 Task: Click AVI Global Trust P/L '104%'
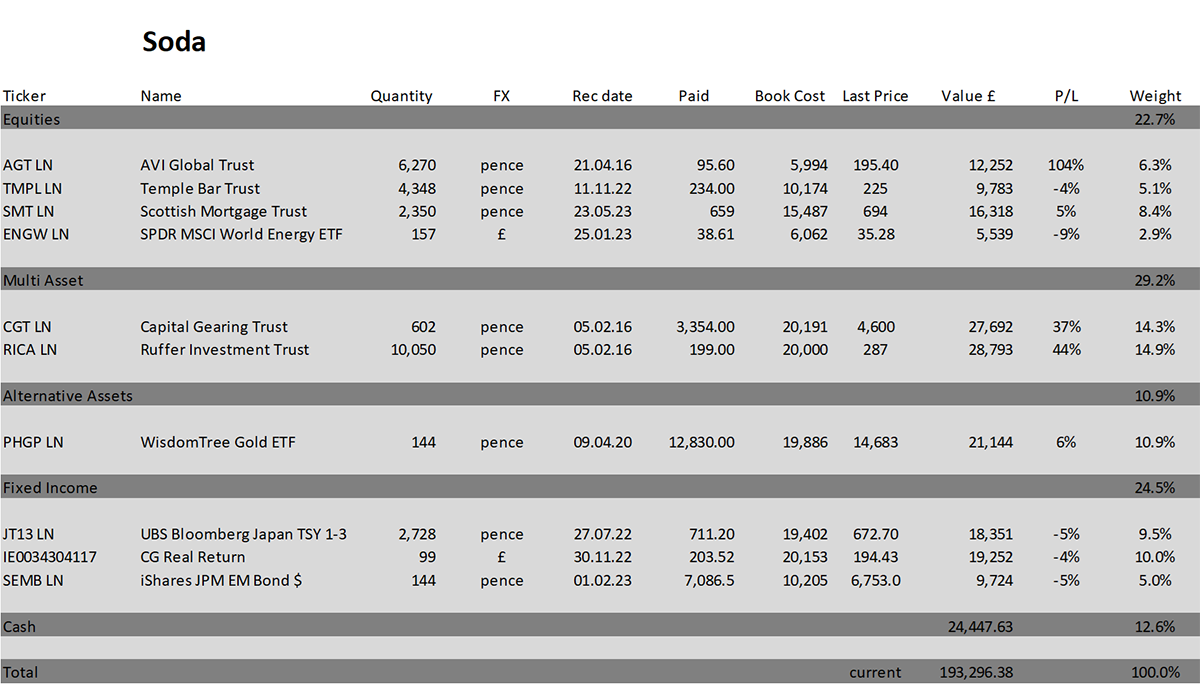1065,165
